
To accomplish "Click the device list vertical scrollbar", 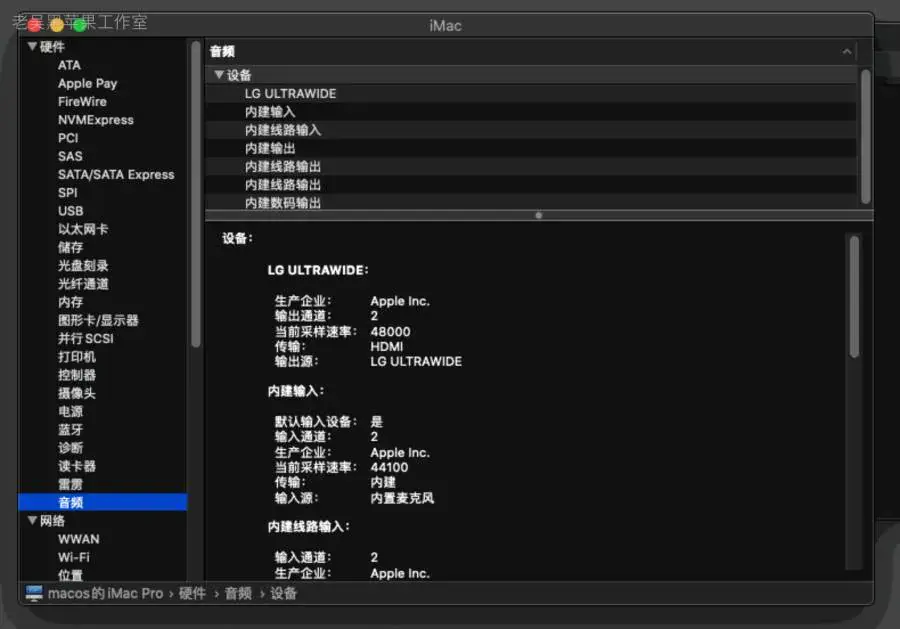I will [x=866, y=137].
